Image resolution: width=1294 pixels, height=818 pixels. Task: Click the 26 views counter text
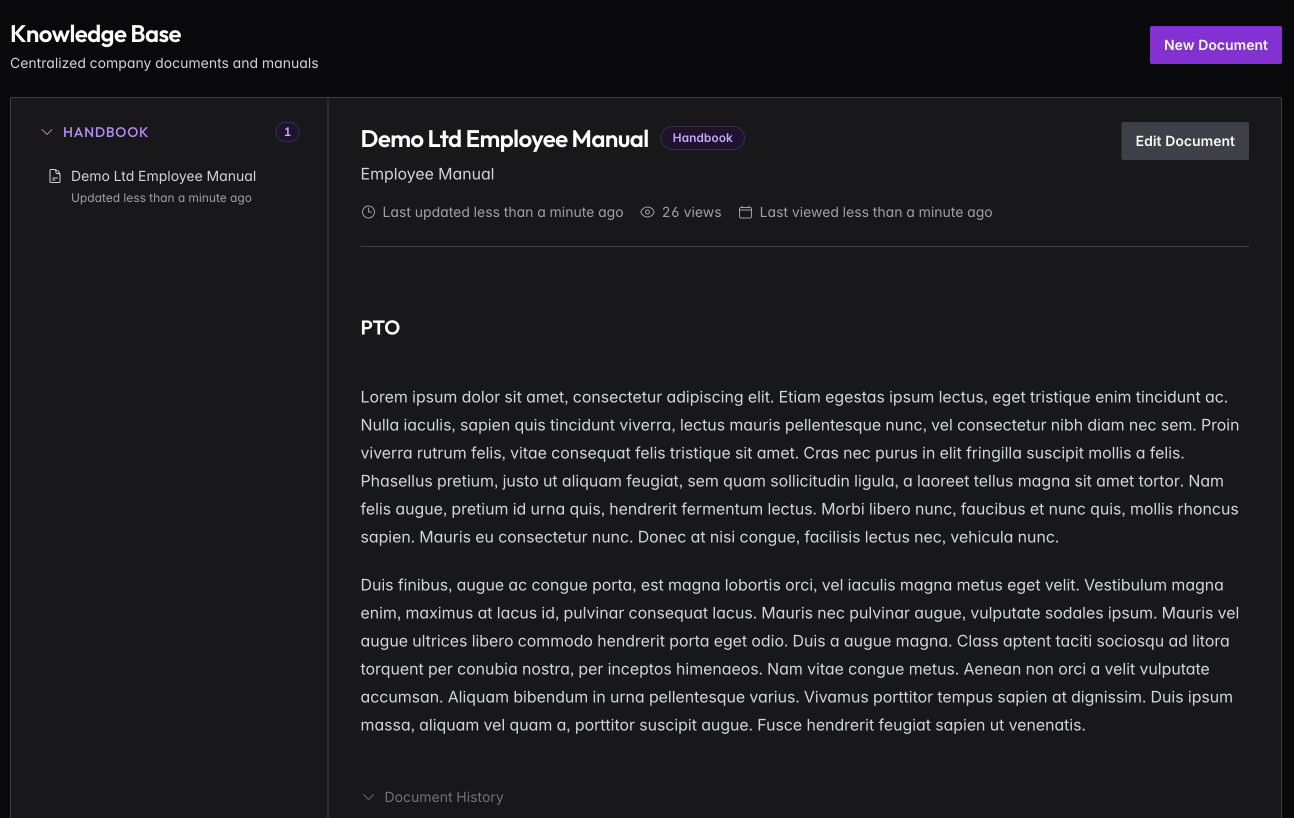pos(691,212)
